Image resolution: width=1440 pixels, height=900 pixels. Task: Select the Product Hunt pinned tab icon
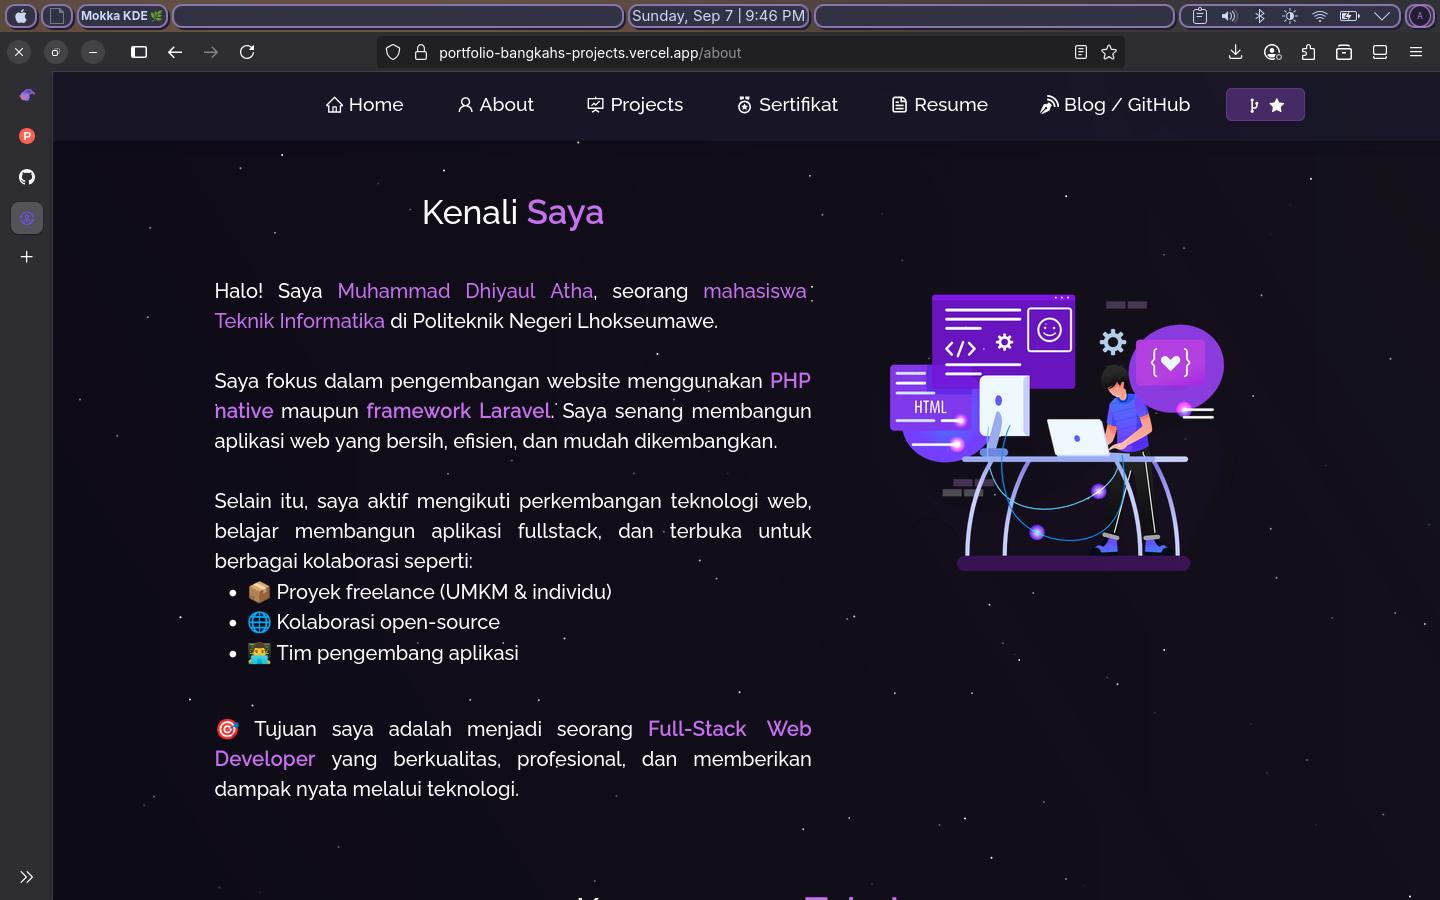point(26,136)
